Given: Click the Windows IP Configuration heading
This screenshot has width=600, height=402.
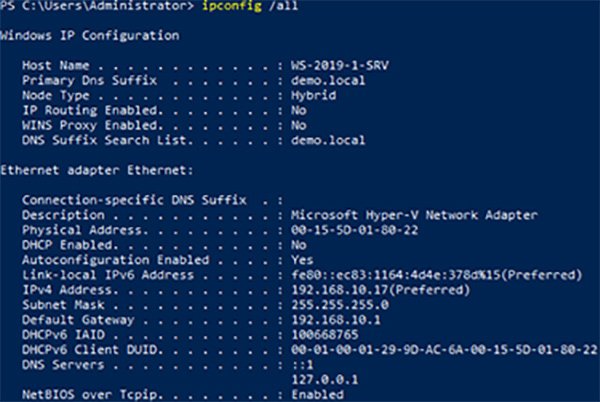Looking at the screenshot, I should pyautogui.click(x=90, y=36).
